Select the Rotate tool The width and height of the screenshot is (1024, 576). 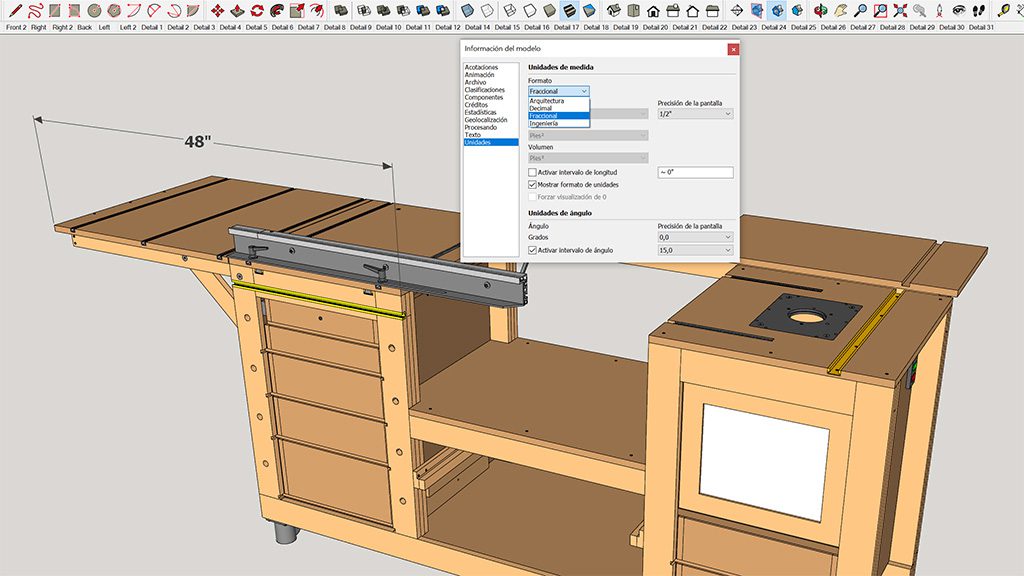coord(257,10)
